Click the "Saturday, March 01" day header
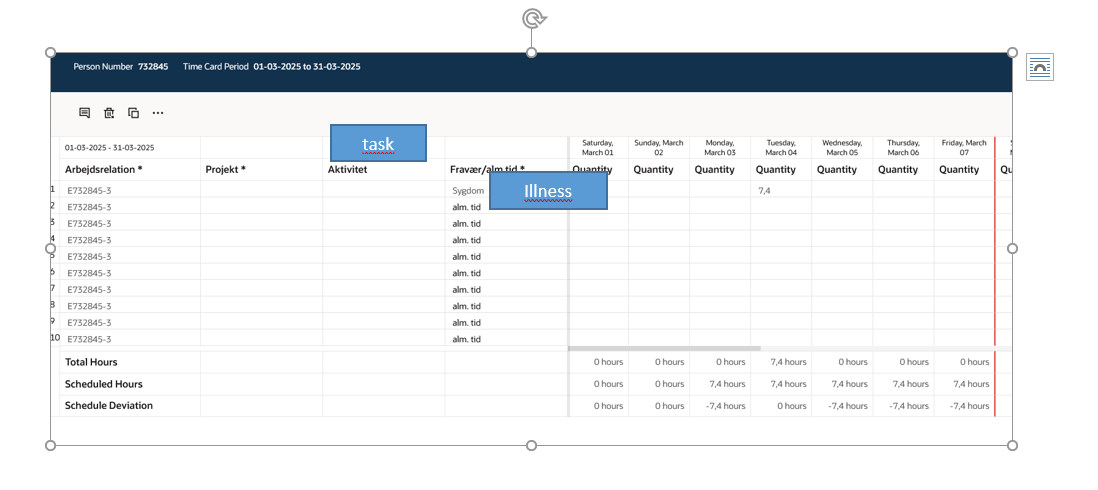Screen dimensions: 1098x490 597,148
